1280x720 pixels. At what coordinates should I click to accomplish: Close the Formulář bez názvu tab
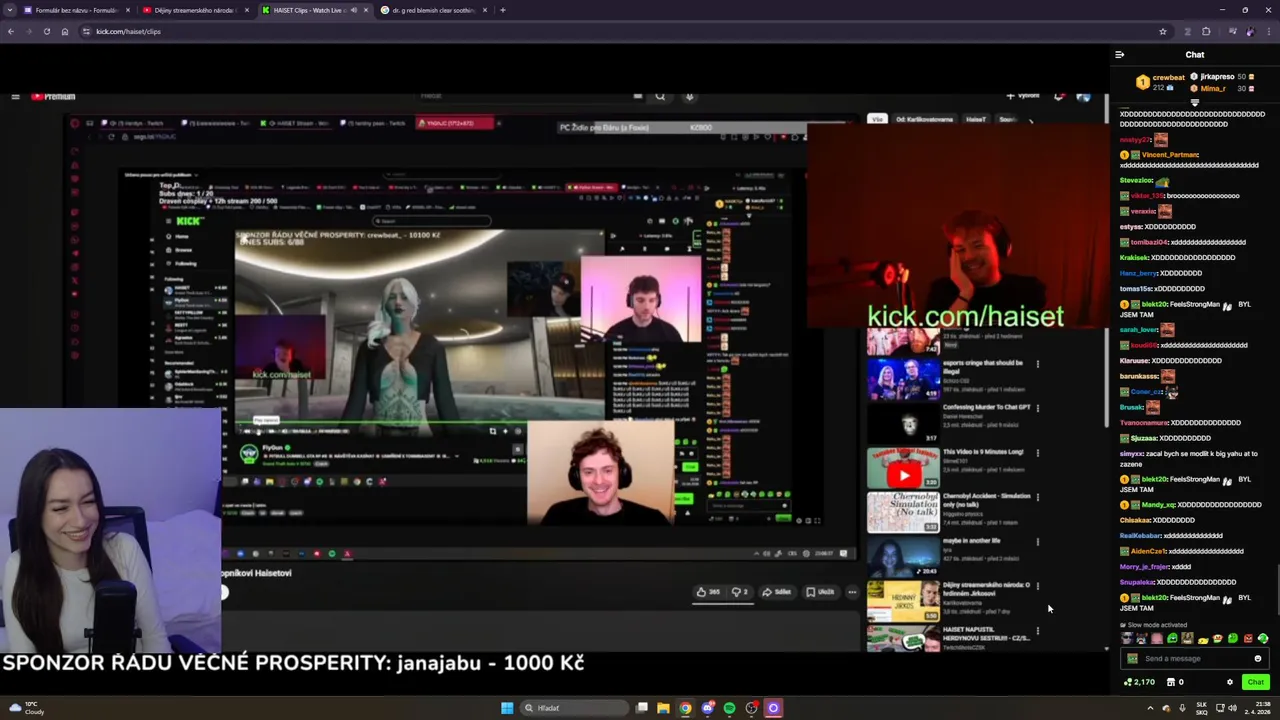127,10
